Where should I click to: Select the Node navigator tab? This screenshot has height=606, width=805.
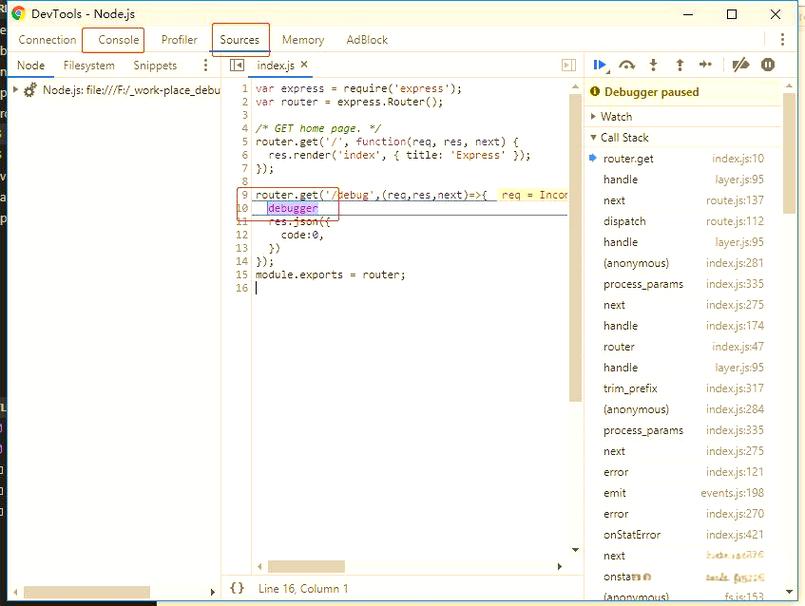pyautogui.click(x=31, y=65)
